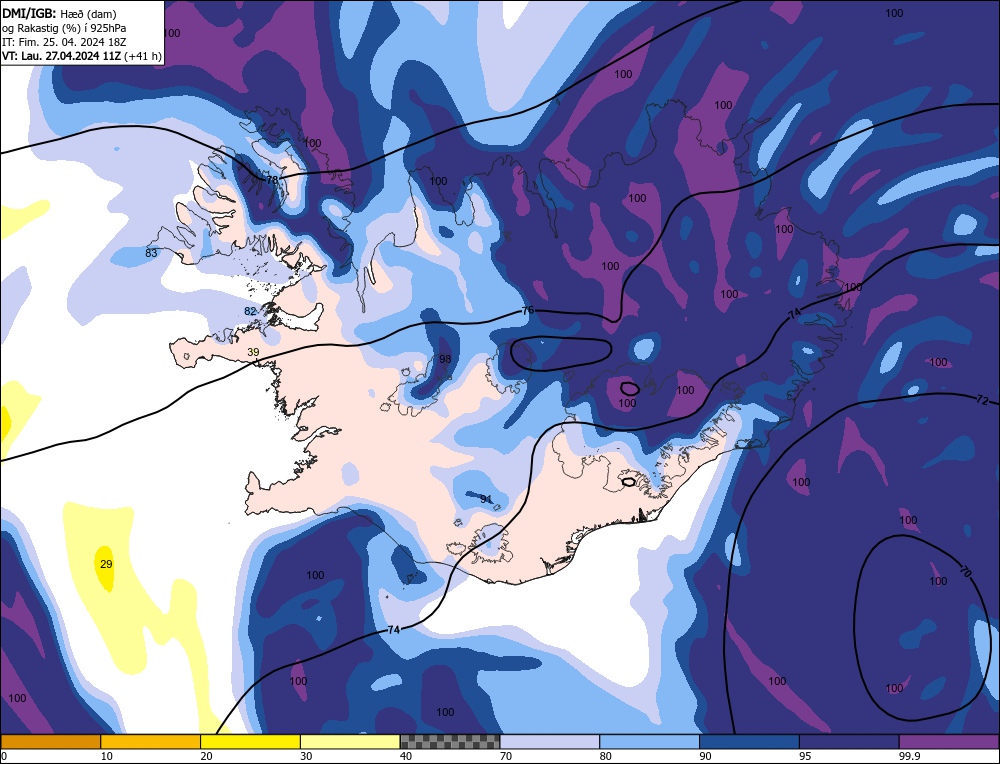Click the contour line label "76"
The height and width of the screenshot is (764, 1000).
coord(527,310)
